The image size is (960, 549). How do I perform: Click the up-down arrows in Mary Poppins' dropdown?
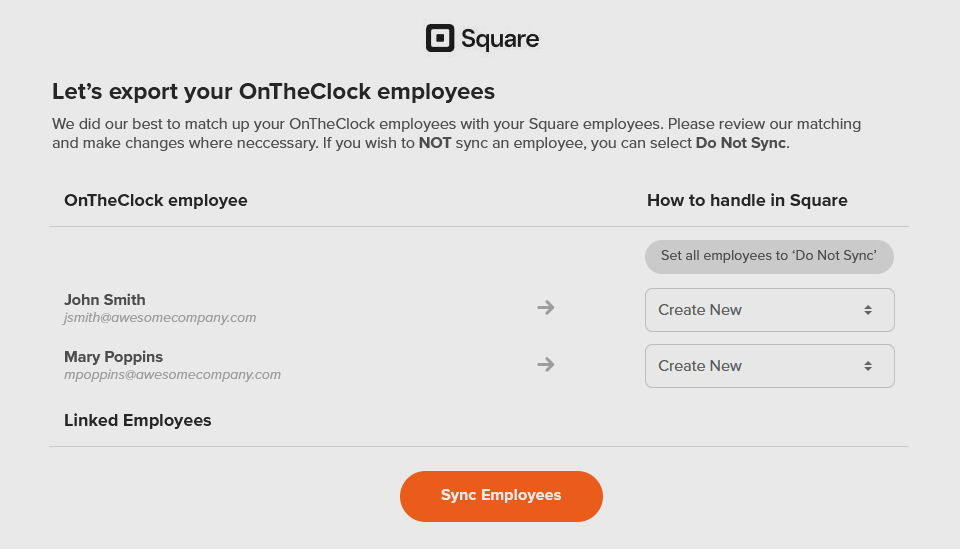(x=868, y=366)
